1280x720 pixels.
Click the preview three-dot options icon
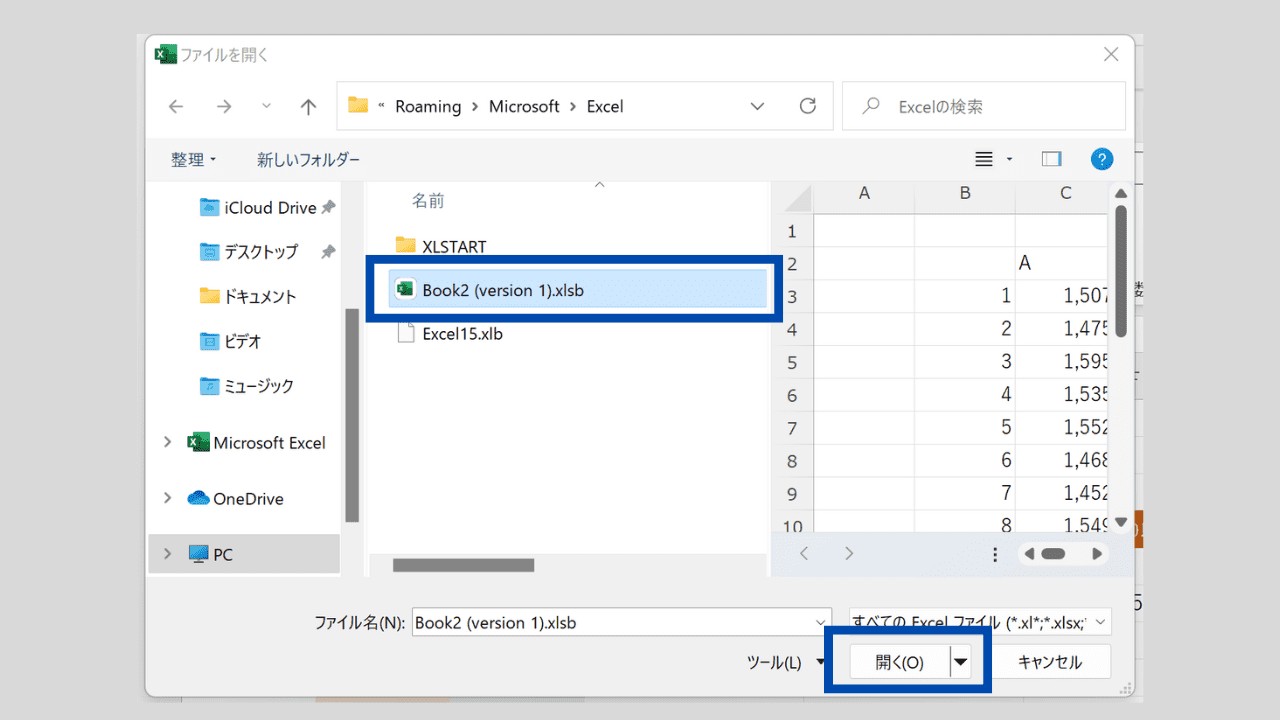(x=994, y=553)
